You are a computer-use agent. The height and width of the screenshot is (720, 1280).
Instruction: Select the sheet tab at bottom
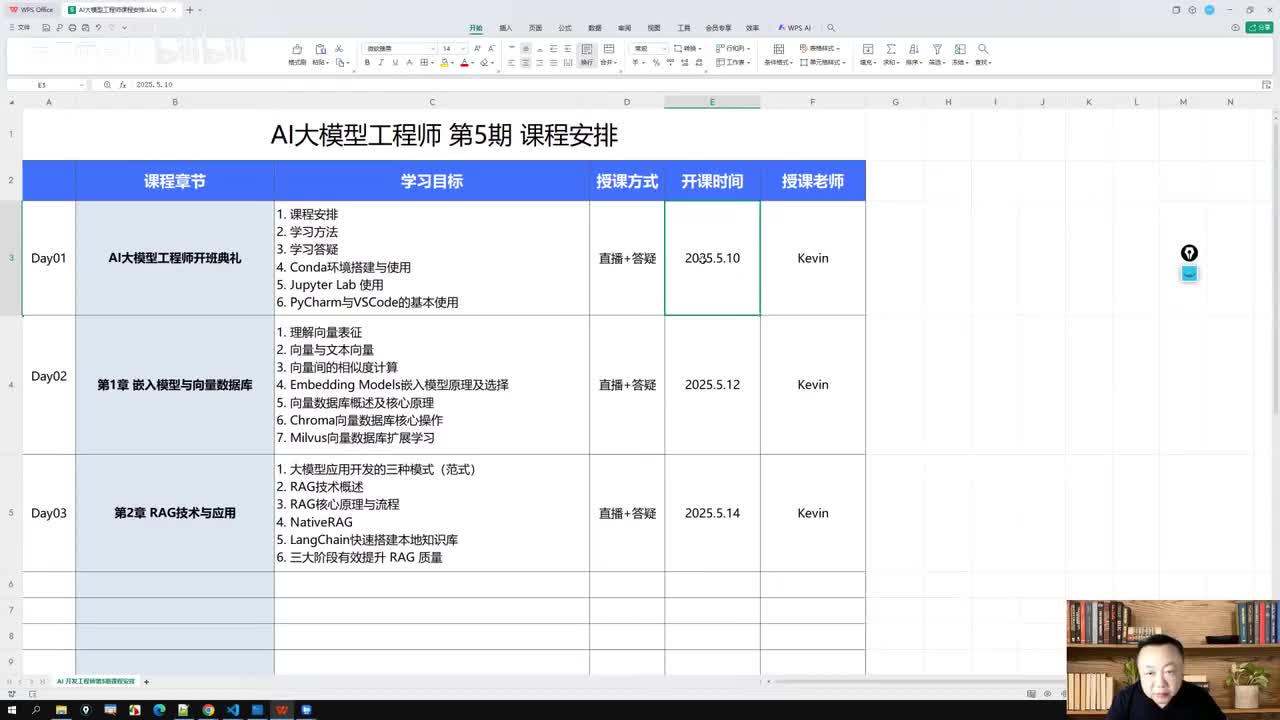[95, 681]
